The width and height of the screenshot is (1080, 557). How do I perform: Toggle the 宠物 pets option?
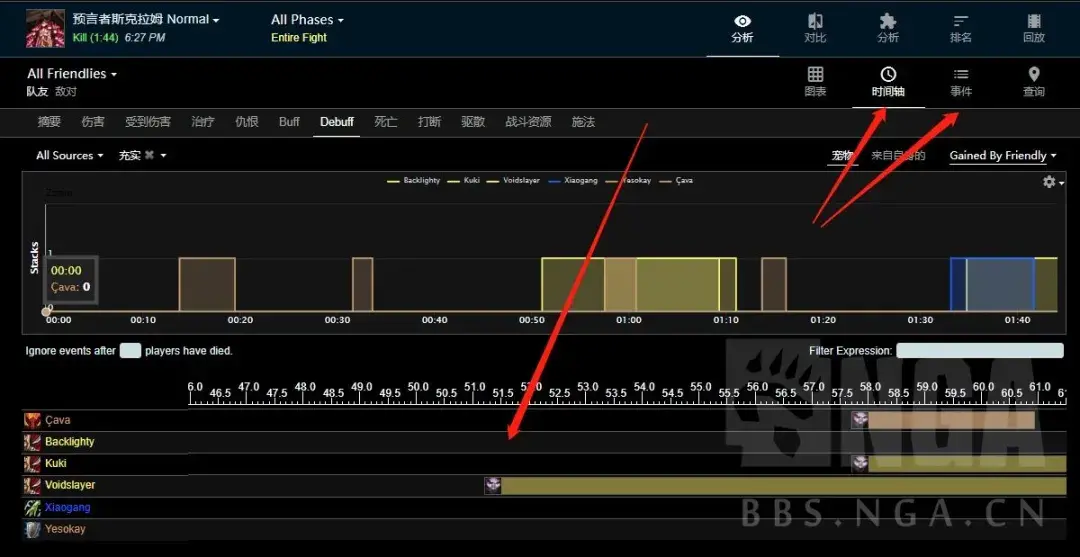pos(843,156)
